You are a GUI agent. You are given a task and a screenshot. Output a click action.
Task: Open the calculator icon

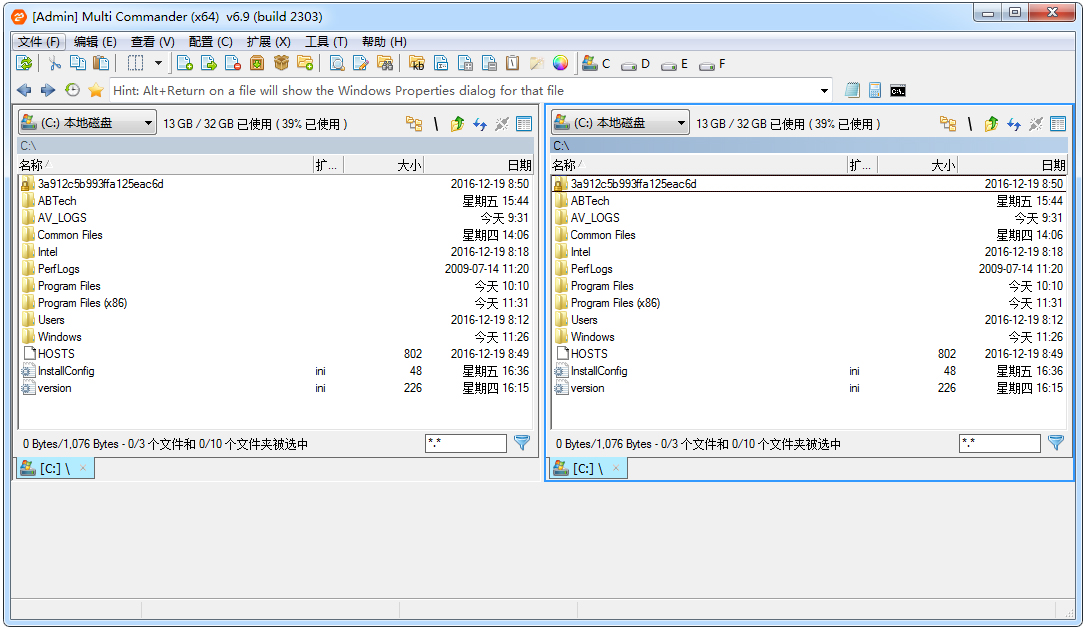[x=875, y=90]
